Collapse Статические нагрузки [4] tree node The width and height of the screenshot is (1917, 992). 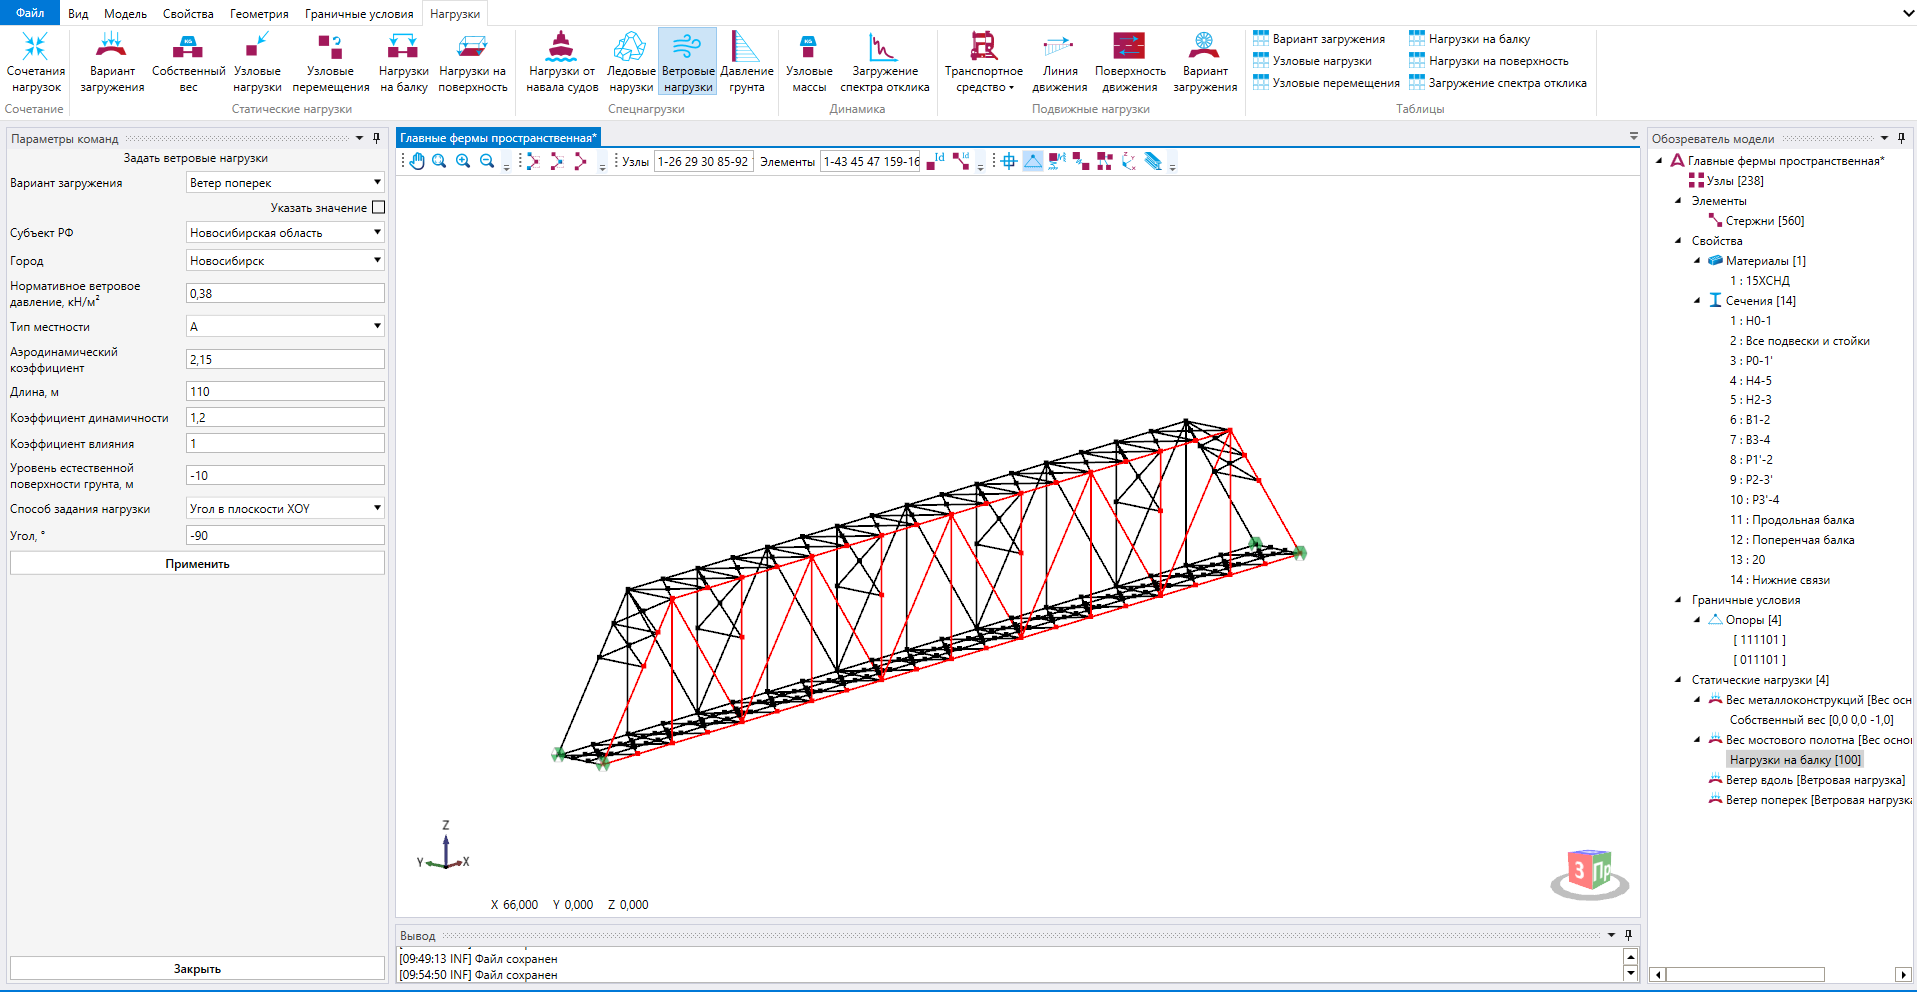tap(1678, 680)
